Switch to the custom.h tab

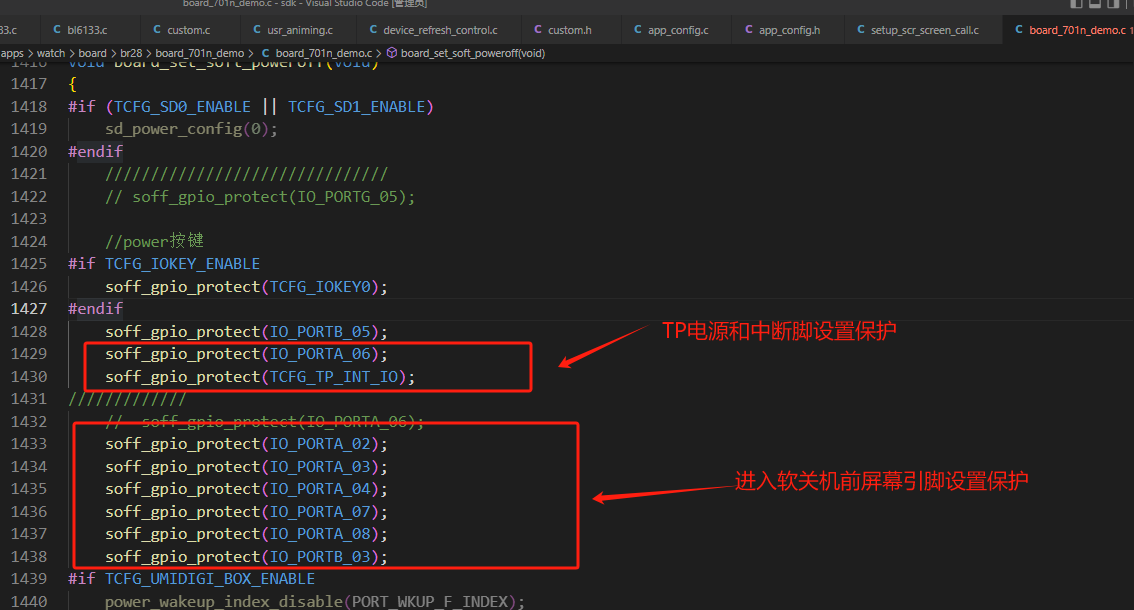pos(569,30)
